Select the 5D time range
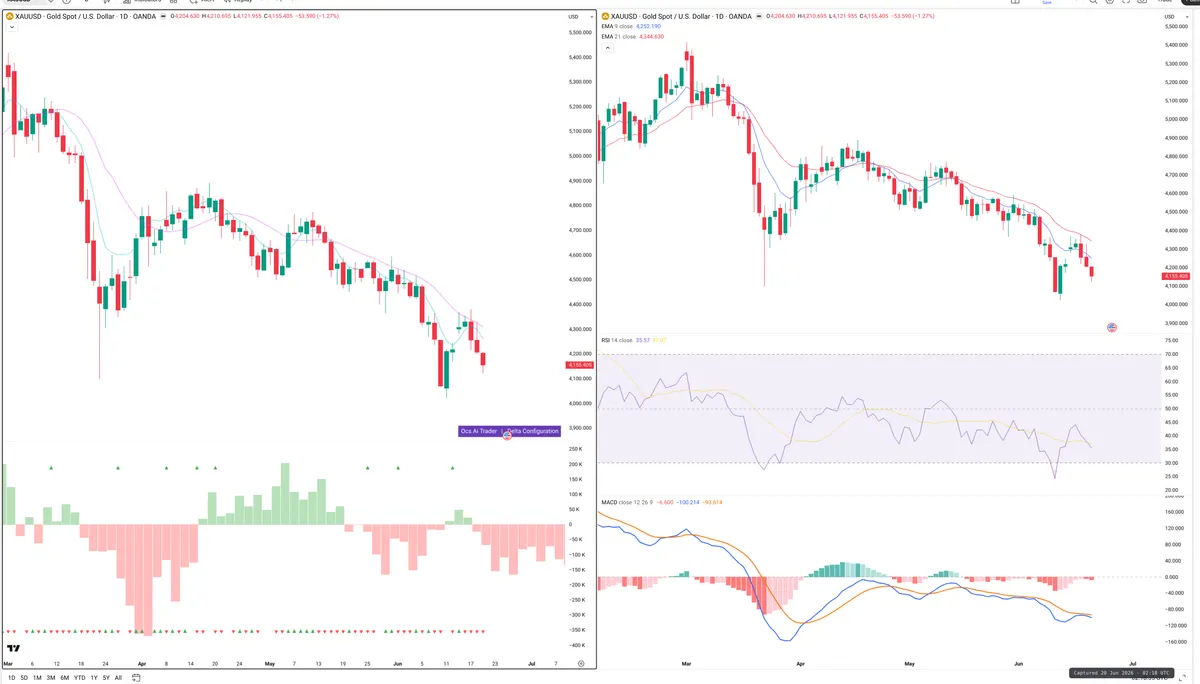This screenshot has height=684, width=1200. pyautogui.click(x=24, y=678)
